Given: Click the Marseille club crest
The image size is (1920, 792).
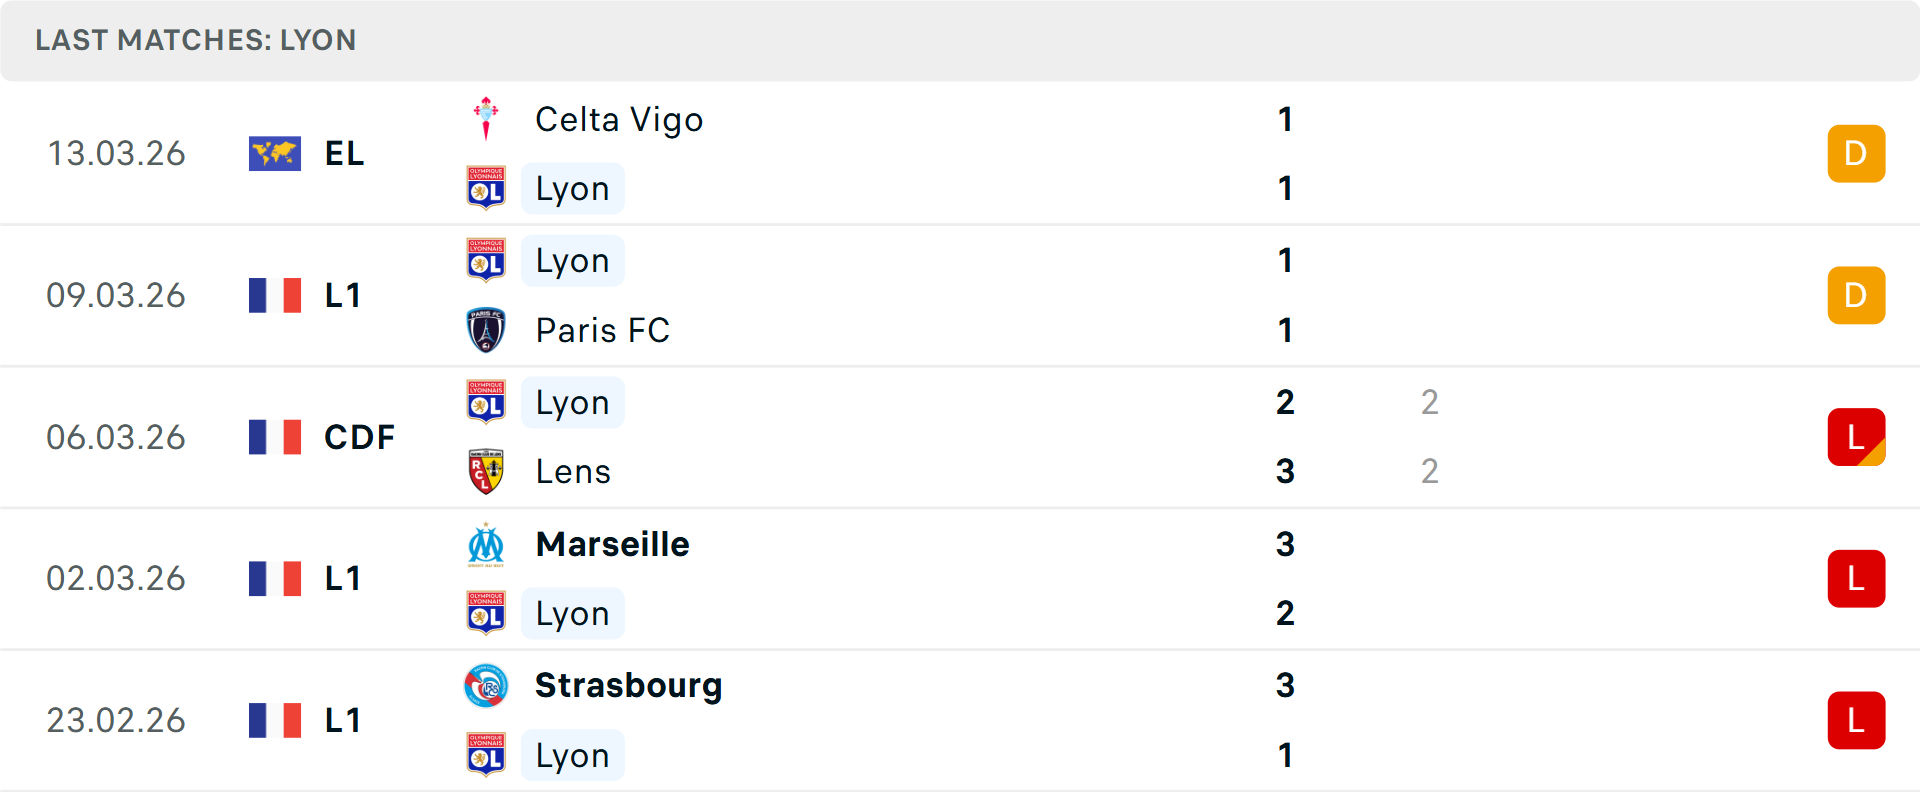Looking at the screenshot, I should click(x=486, y=545).
